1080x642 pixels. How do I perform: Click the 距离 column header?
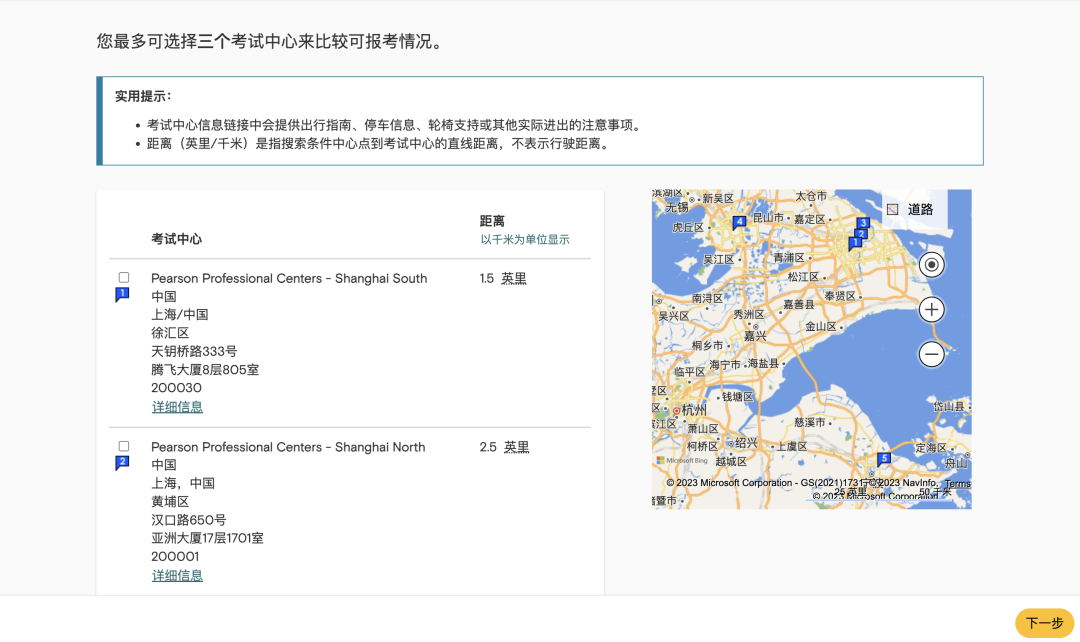click(x=492, y=221)
